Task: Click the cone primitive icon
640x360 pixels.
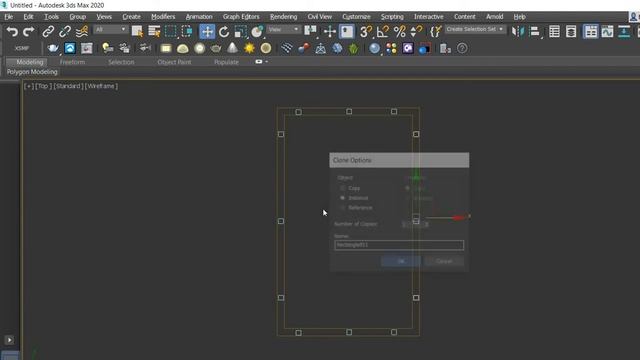Action: (232, 48)
